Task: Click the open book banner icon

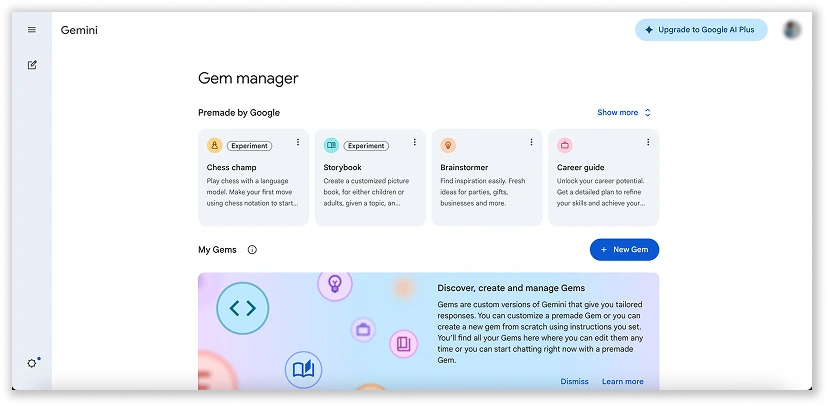Action: pyautogui.click(x=303, y=369)
